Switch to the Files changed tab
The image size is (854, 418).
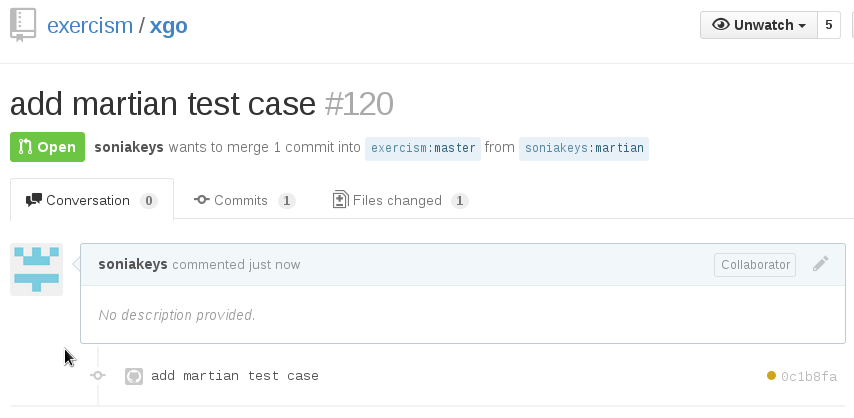click(x=400, y=201)
